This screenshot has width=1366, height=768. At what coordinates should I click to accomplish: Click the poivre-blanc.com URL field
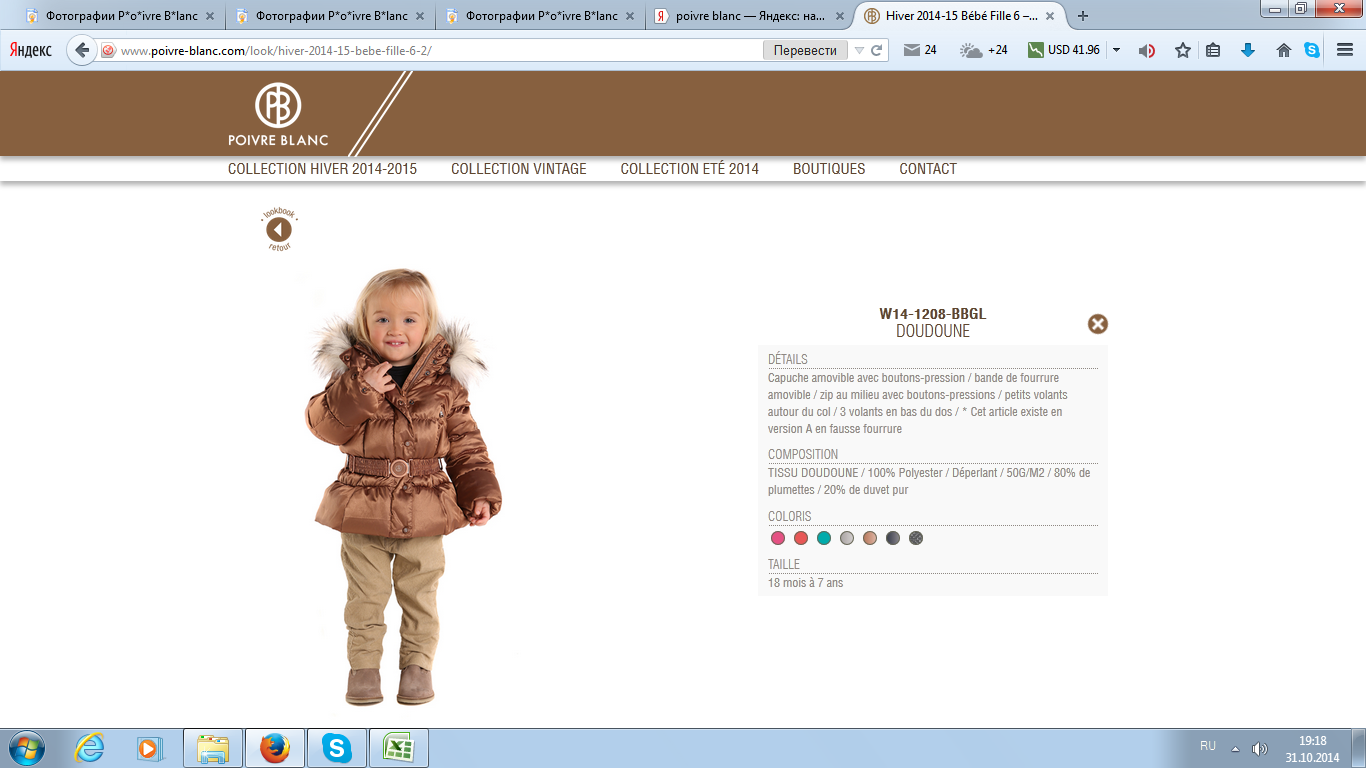(x=438, y=50)
